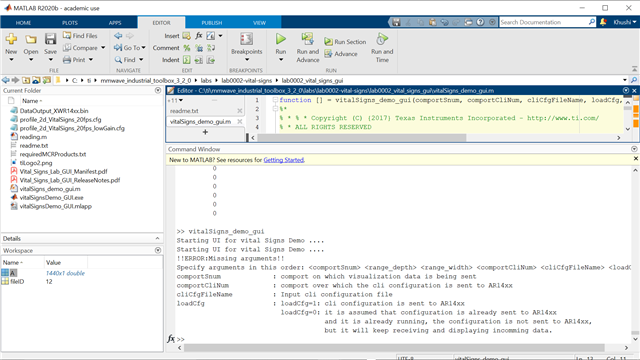Click the Comment percent icon
Image resolution: width=640 pixels, height=360 pixels.
(187, 48)
